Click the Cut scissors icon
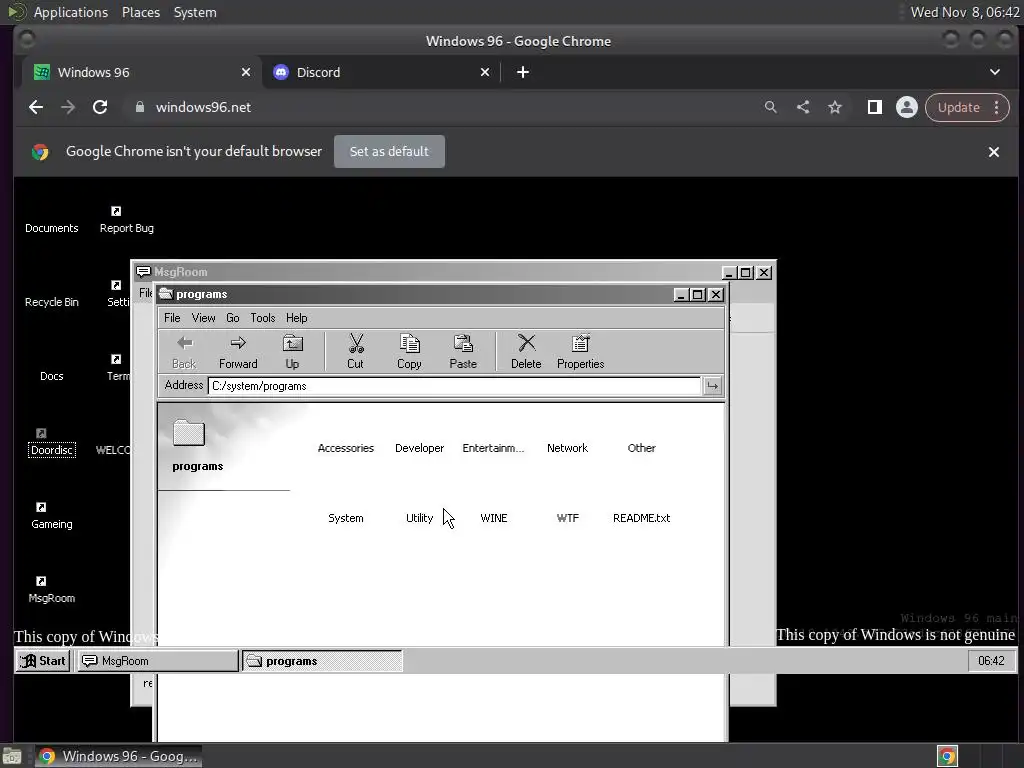The image size is (1024, 768). coord(355,351)
